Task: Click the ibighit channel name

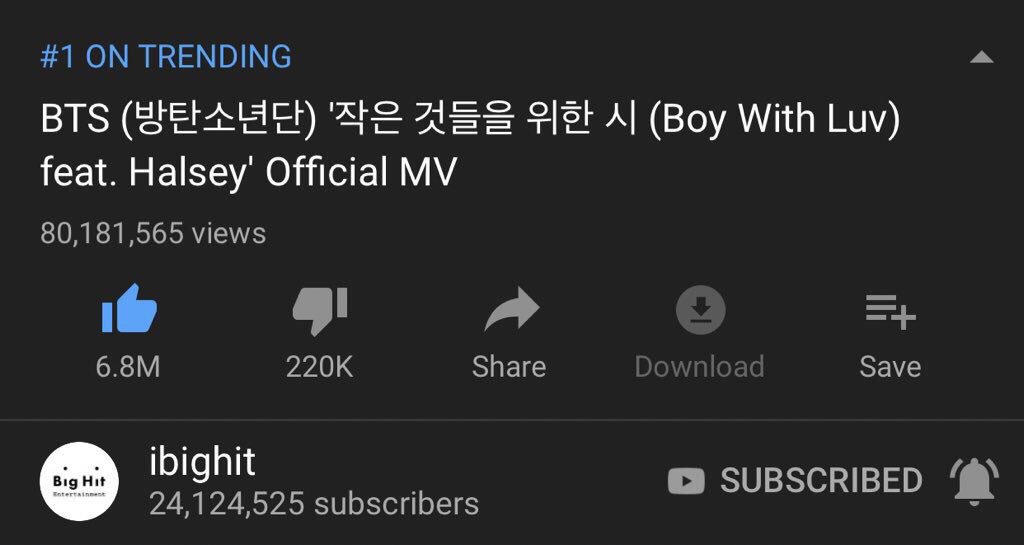Action: 202,462
